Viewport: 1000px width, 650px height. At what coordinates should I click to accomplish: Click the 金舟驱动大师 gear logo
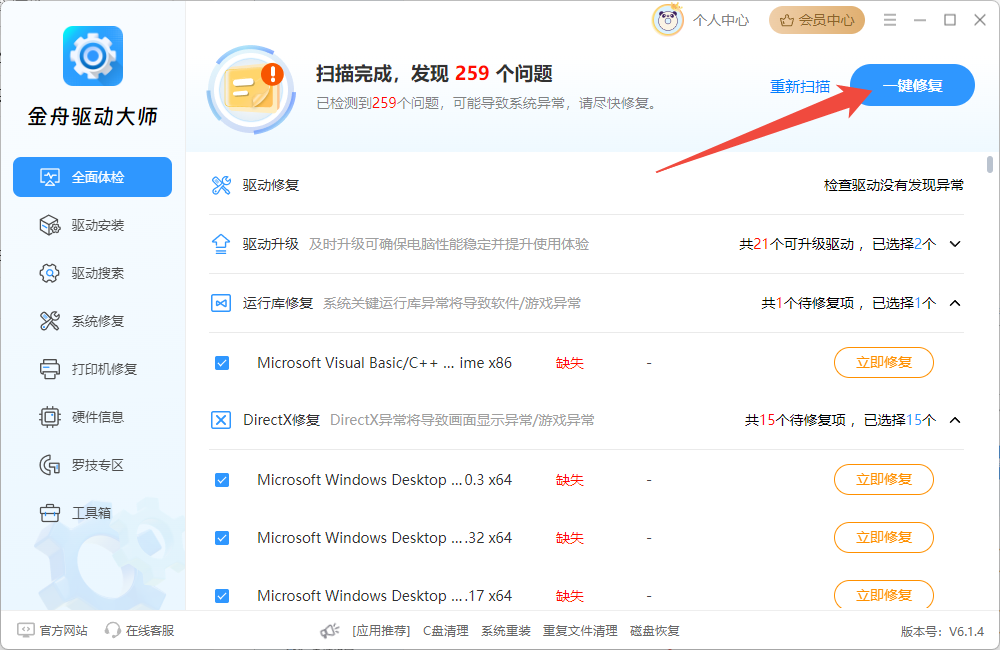pos(92,56)
